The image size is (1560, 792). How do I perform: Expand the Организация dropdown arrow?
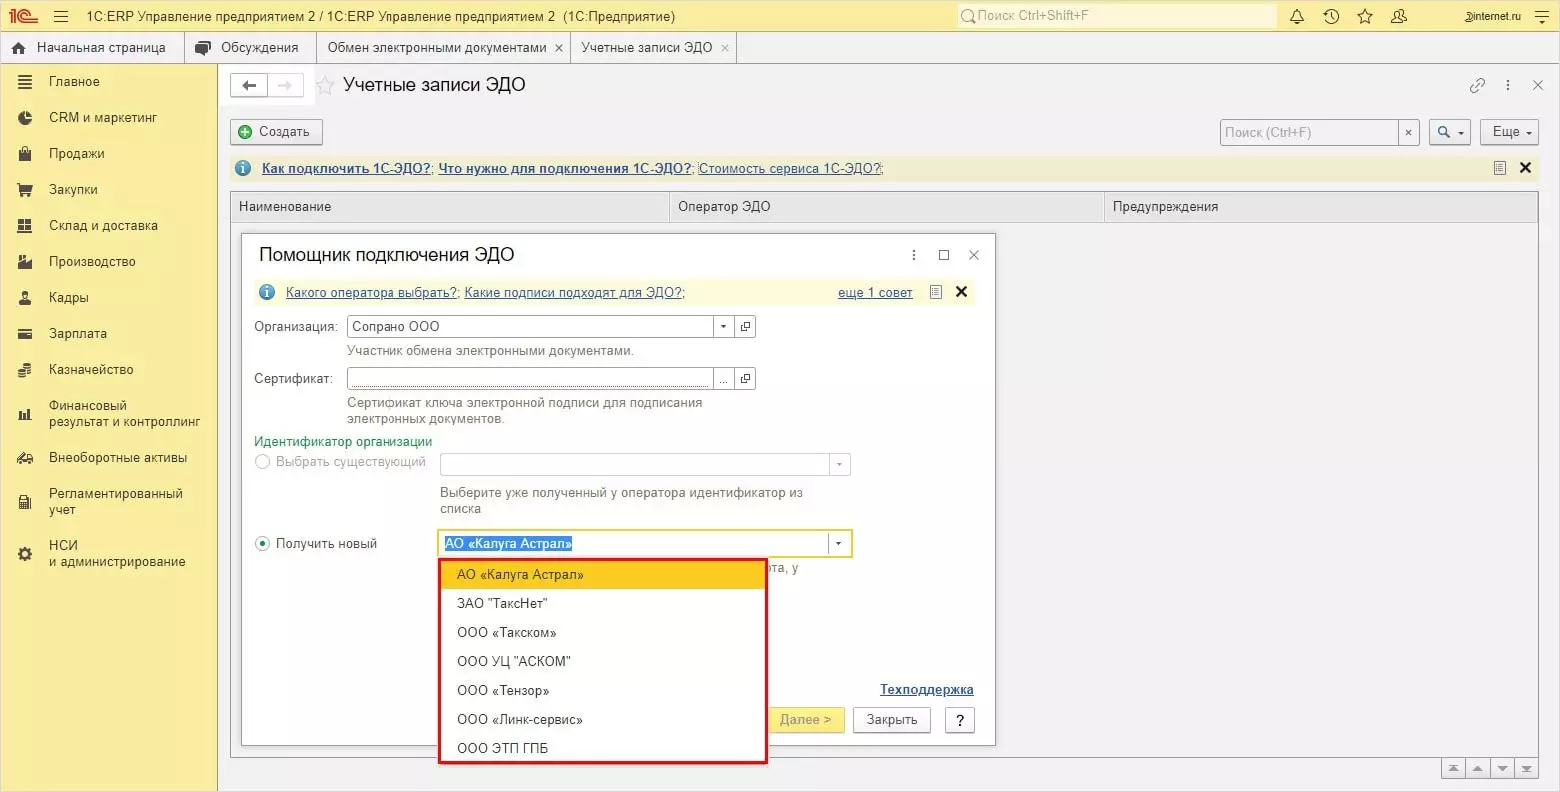pyautogui.click(x=723, y=327)
